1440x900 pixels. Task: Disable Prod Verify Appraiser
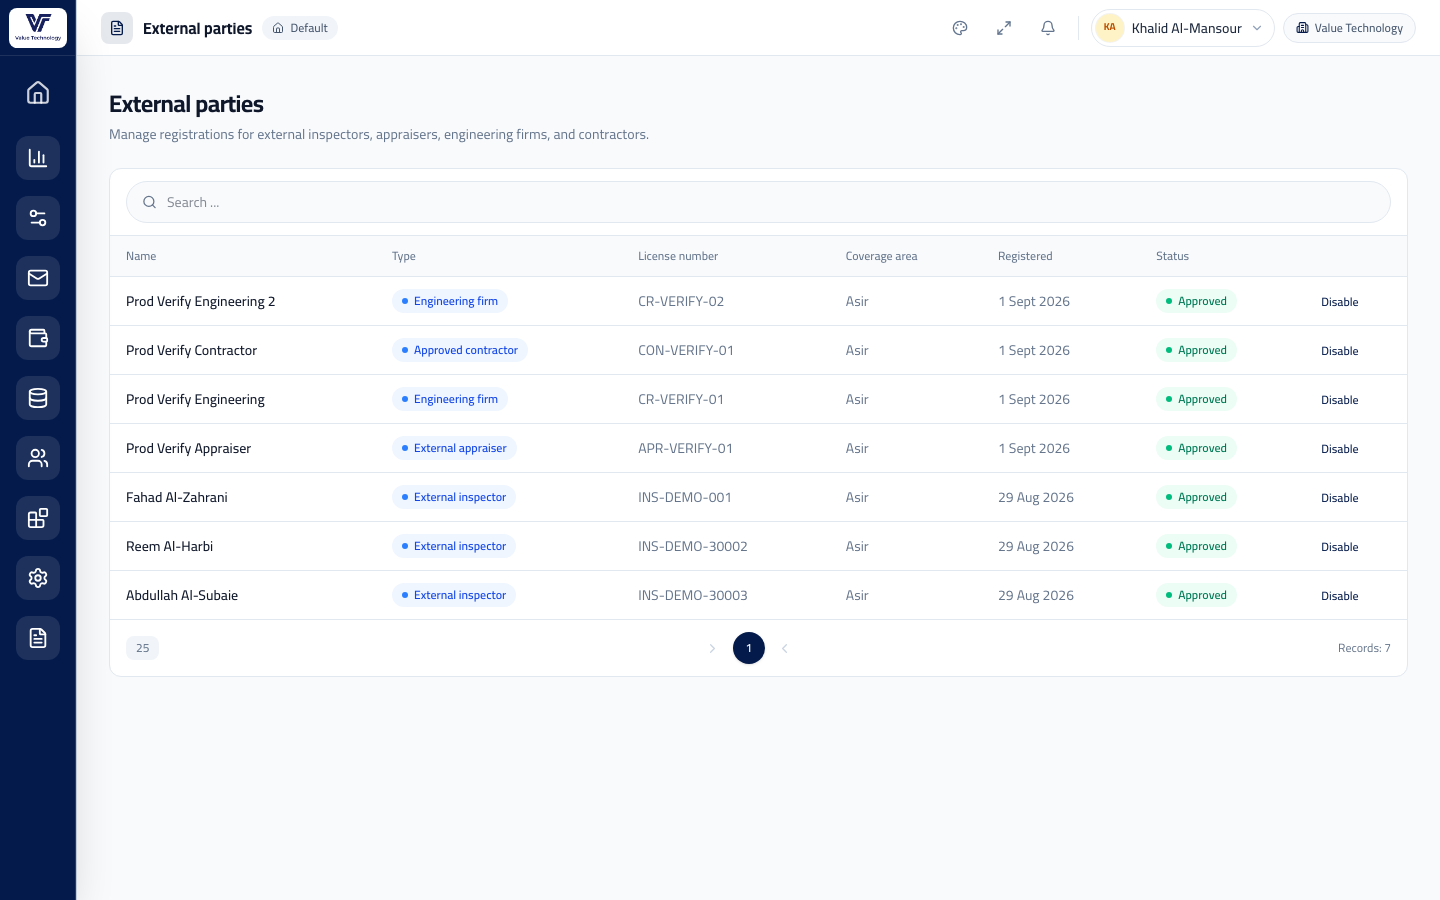tap(1339, 449)
